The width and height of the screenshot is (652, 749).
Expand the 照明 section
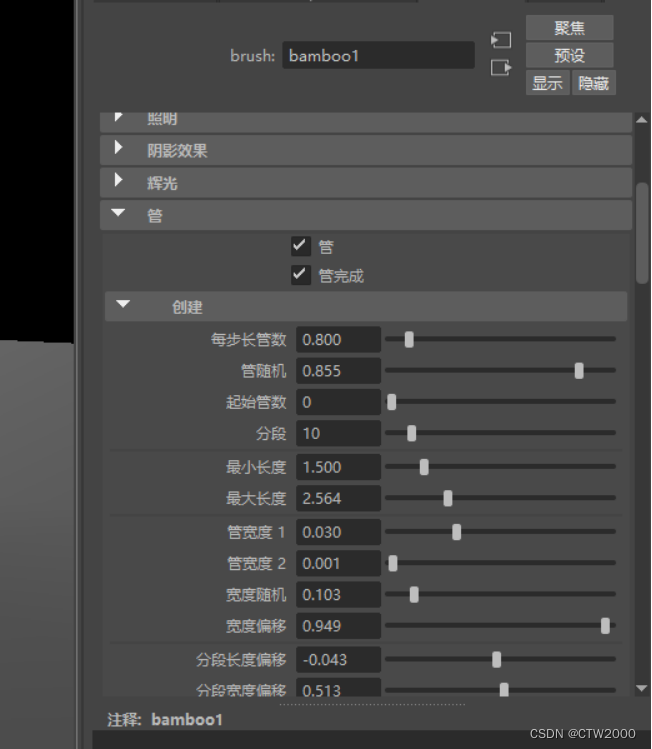point(366,121)
